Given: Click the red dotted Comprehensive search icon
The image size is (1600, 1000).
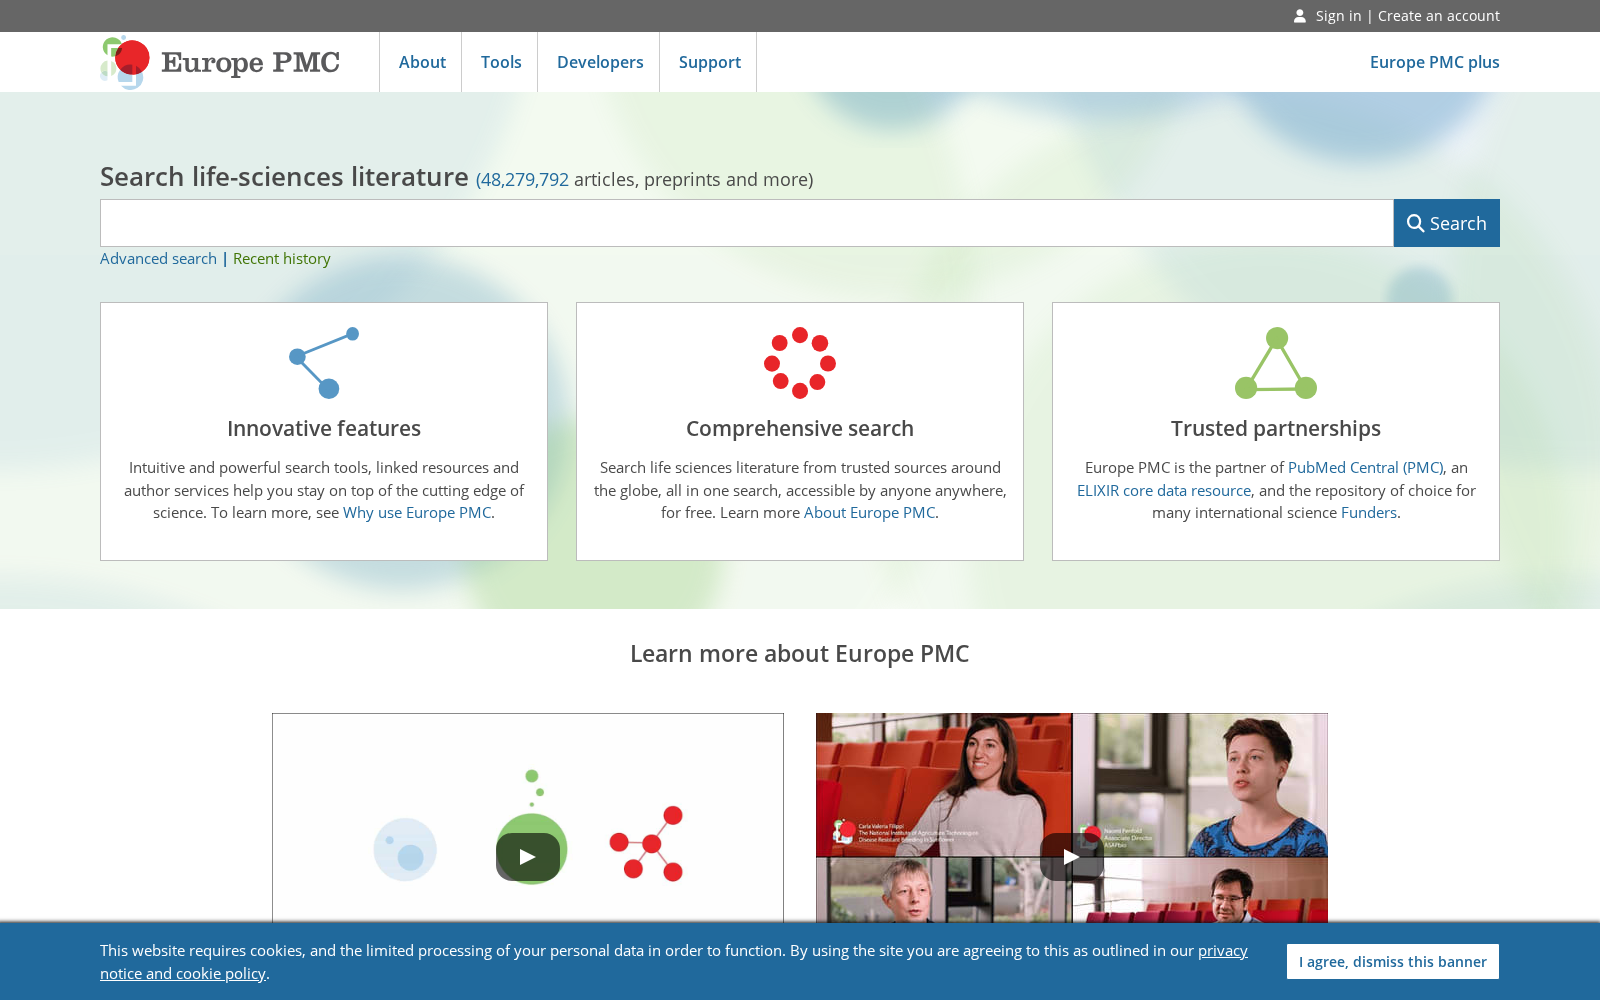Looking at the screenshot, I should tap(800, 362).
